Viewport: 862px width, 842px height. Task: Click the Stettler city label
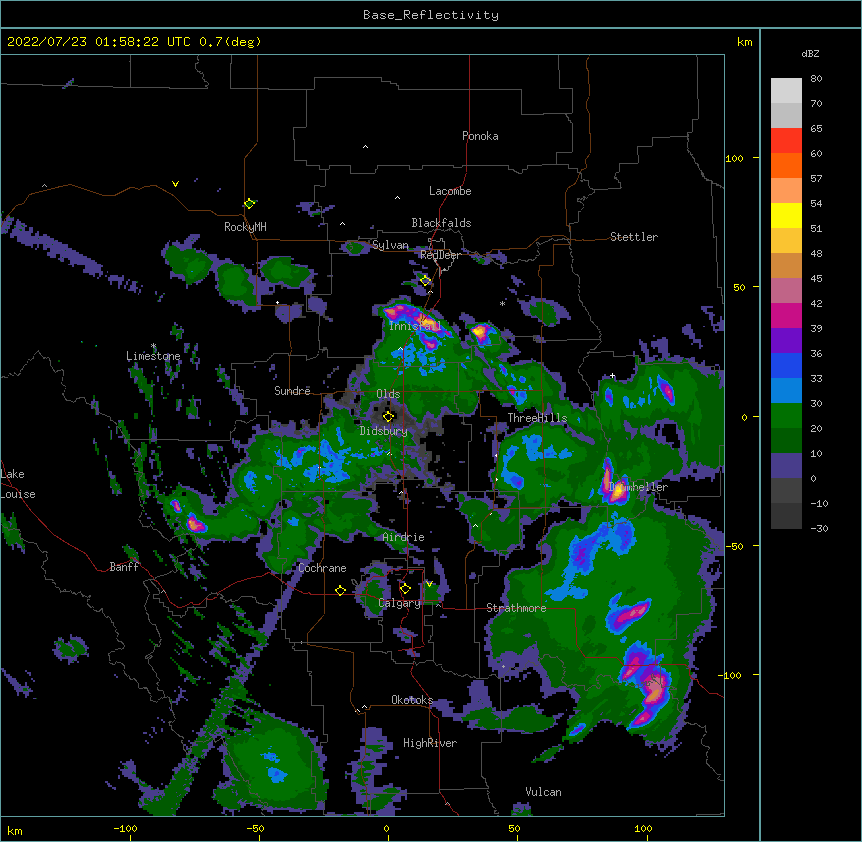[634, 237]
